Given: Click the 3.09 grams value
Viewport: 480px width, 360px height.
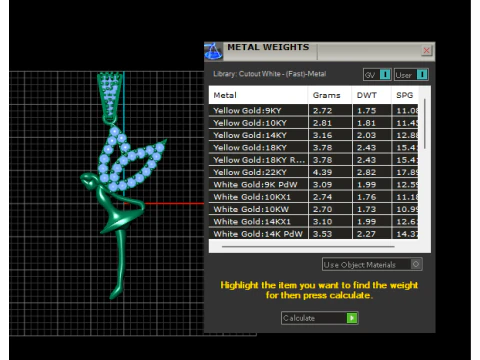Looking at the screenshot, I should click(322, 185).
